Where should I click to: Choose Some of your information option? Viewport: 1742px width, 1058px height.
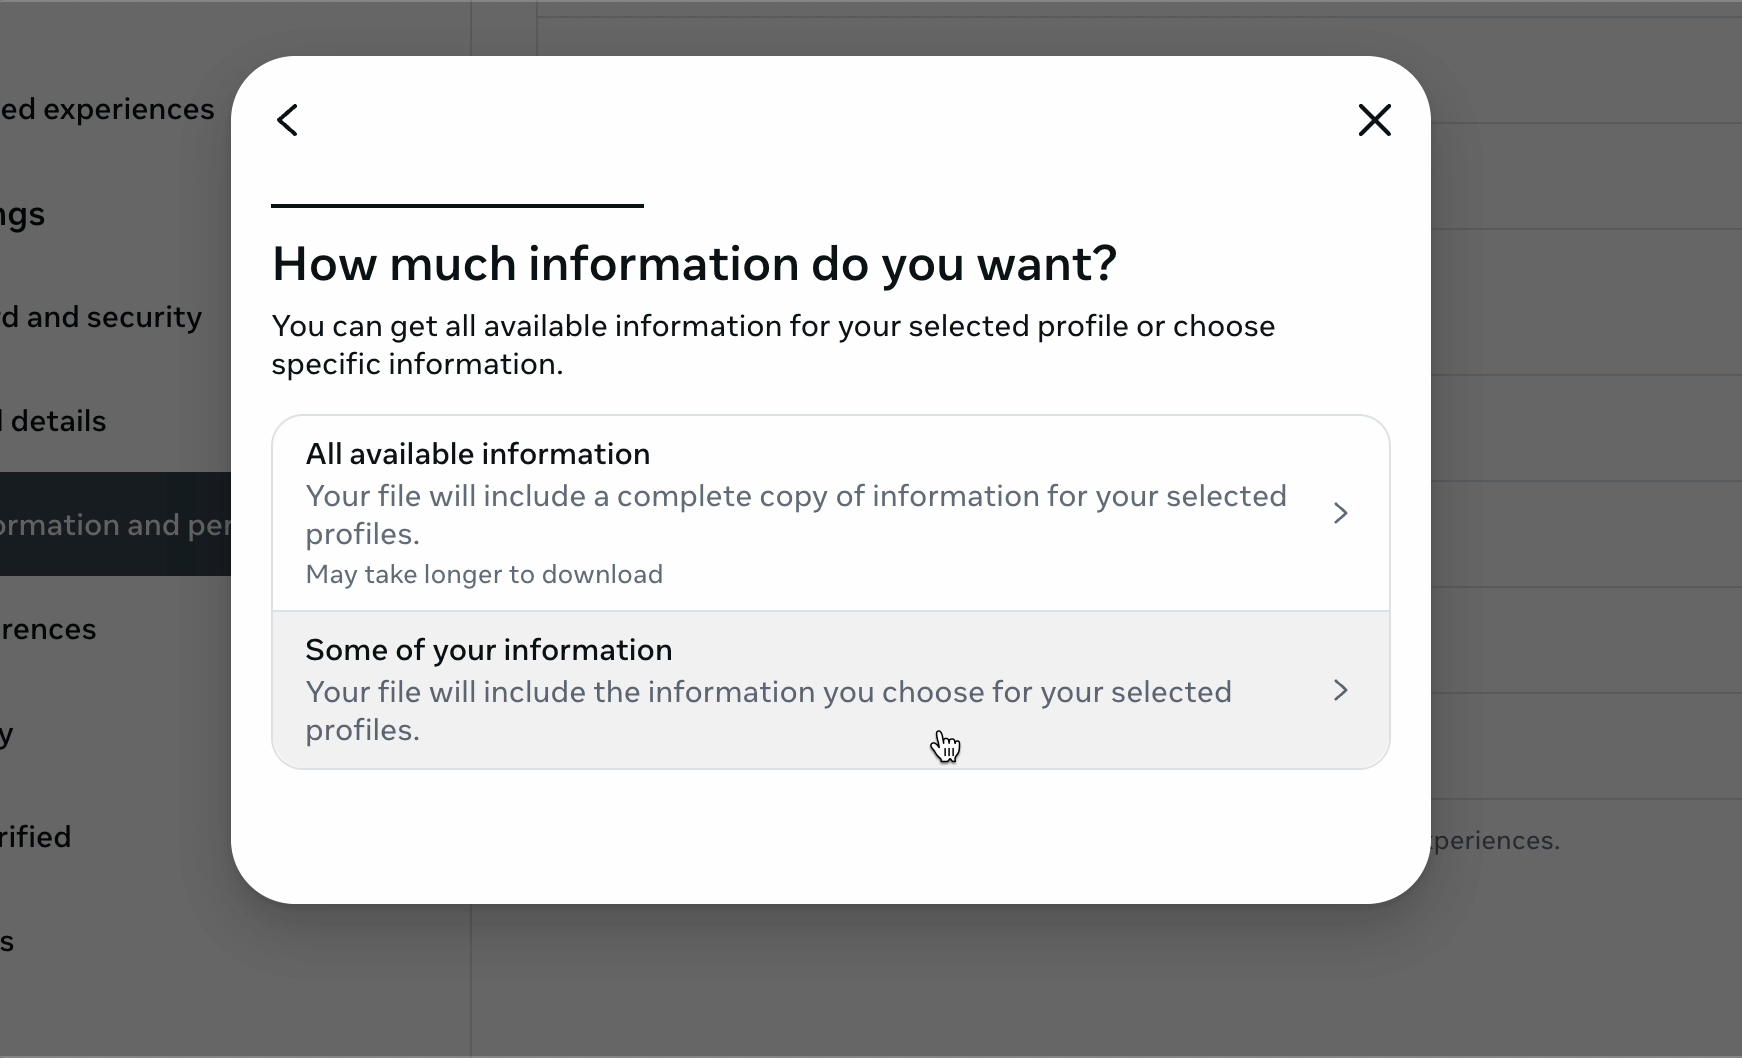click(830, 690)
